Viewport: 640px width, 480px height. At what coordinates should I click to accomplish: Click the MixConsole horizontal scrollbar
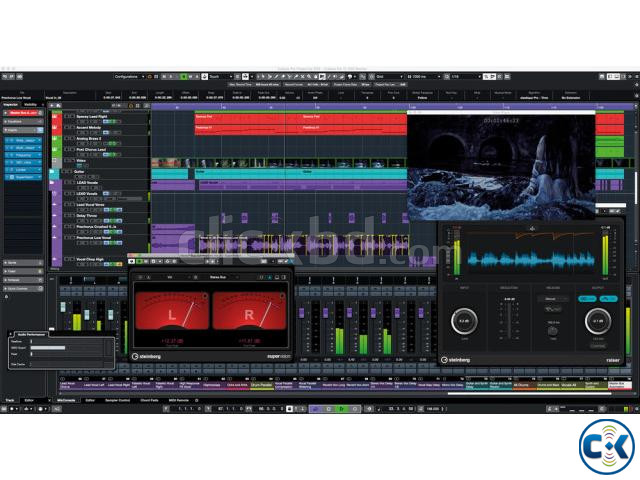pyautogui.click(x=529, y=394)
